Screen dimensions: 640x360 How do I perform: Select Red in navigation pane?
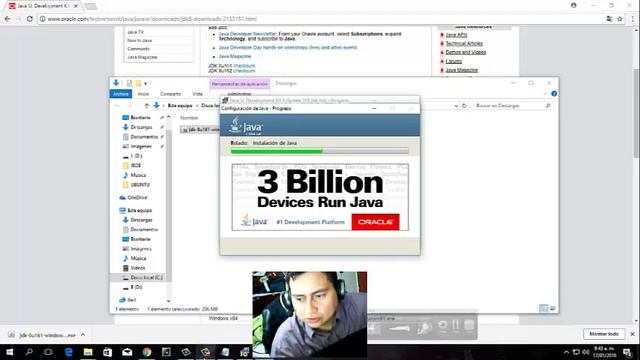coord(131,300)
